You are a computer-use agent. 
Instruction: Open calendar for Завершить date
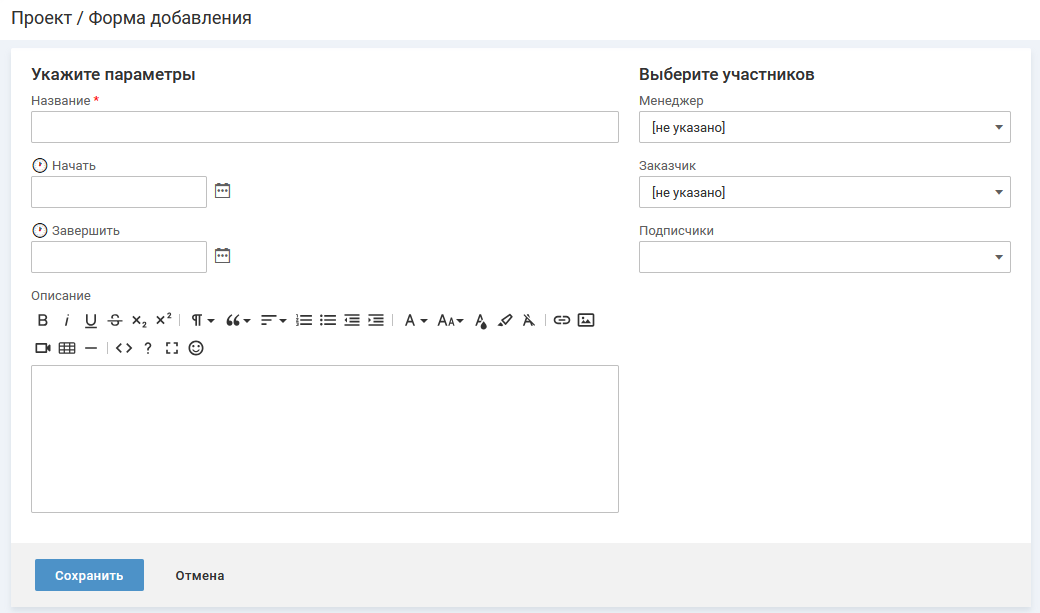[223, 256]
